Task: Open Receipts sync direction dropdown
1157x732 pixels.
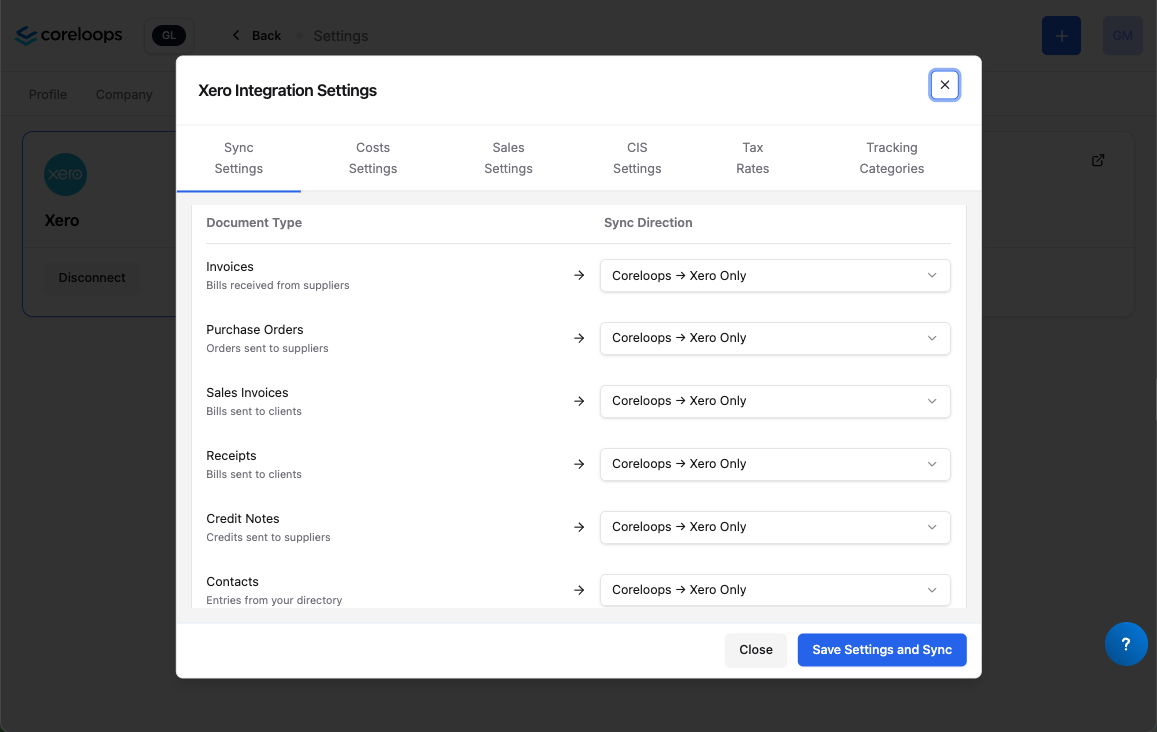Action: pos(775,464)
